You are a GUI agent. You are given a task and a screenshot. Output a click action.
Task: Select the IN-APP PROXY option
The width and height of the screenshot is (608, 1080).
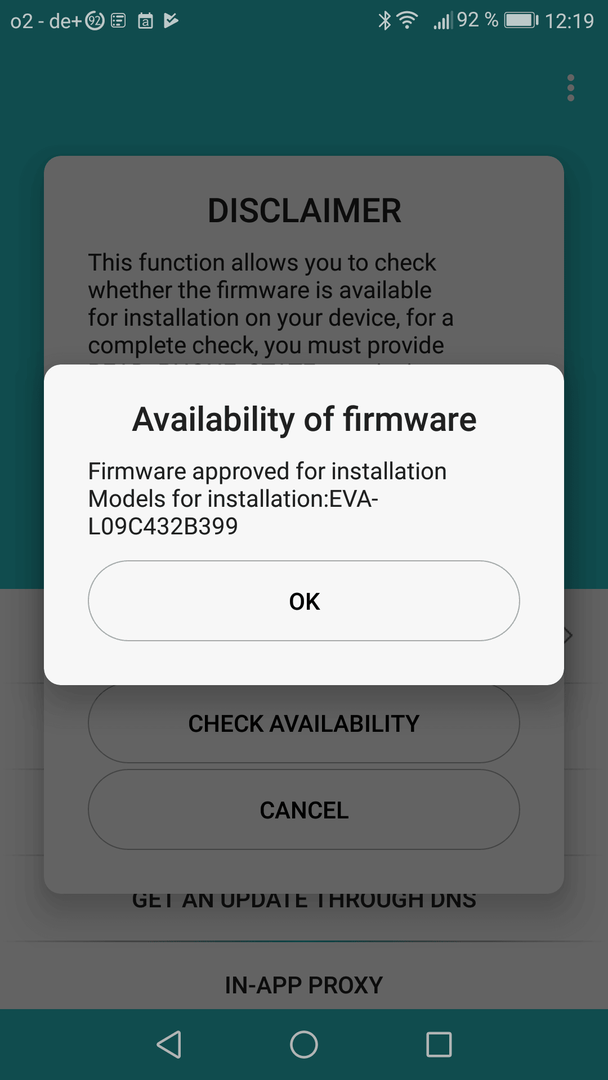click(x=304, y=984)
